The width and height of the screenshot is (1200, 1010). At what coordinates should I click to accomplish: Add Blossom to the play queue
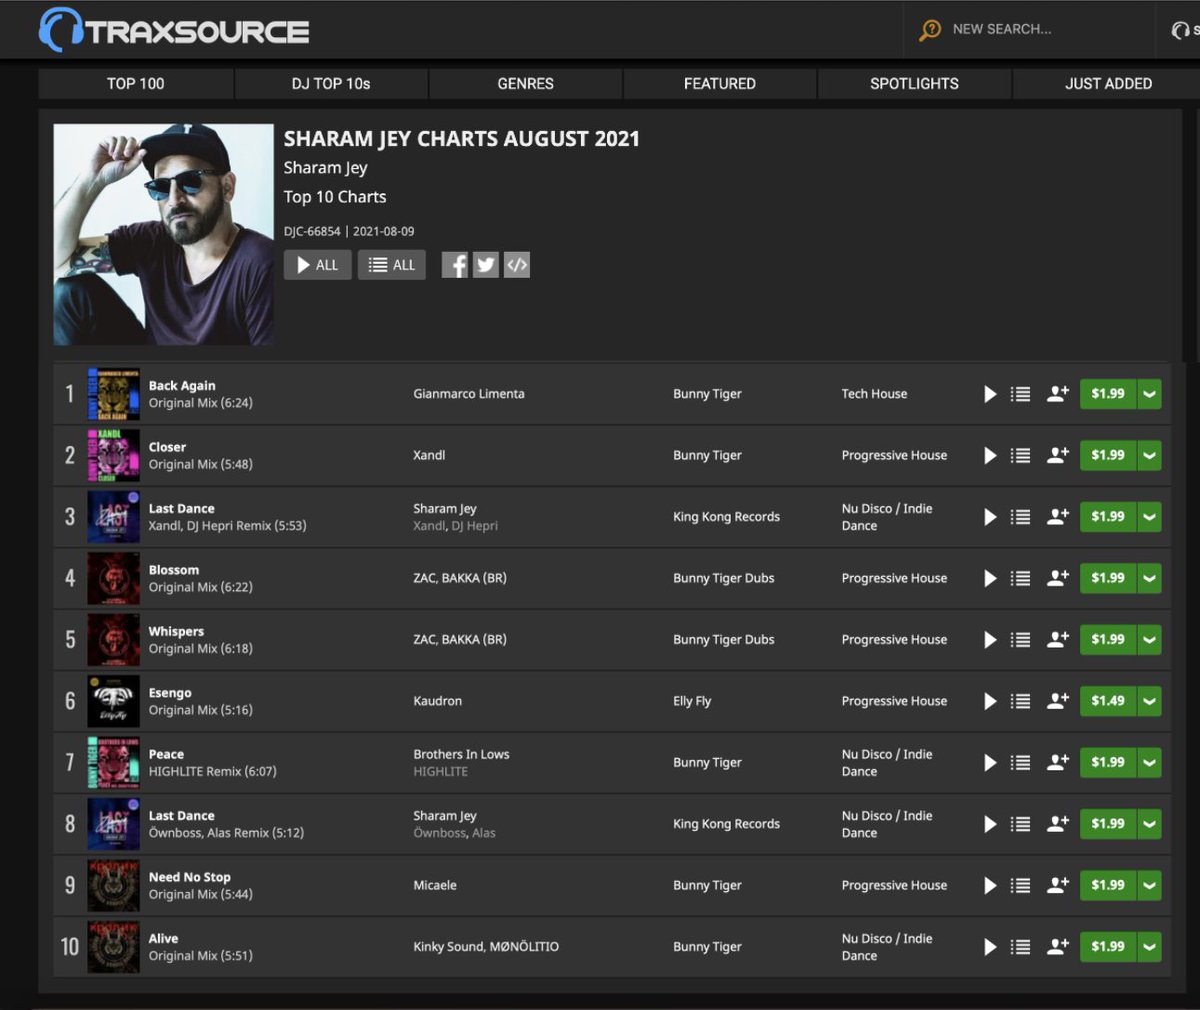point(1020,578)
